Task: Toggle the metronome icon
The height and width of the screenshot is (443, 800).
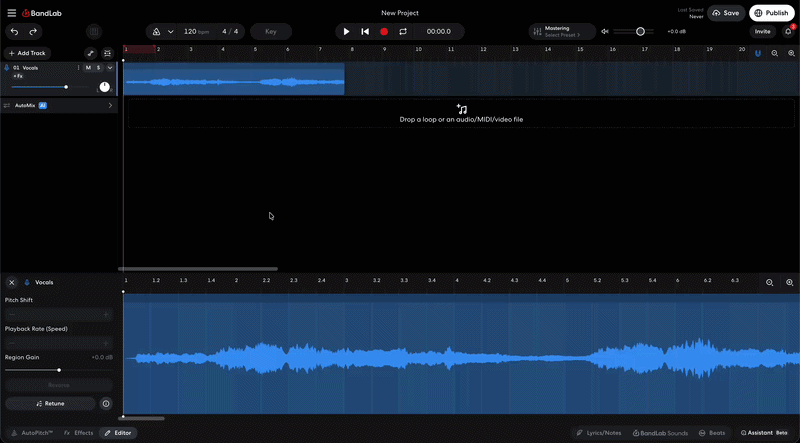Action: click(157, 32)
